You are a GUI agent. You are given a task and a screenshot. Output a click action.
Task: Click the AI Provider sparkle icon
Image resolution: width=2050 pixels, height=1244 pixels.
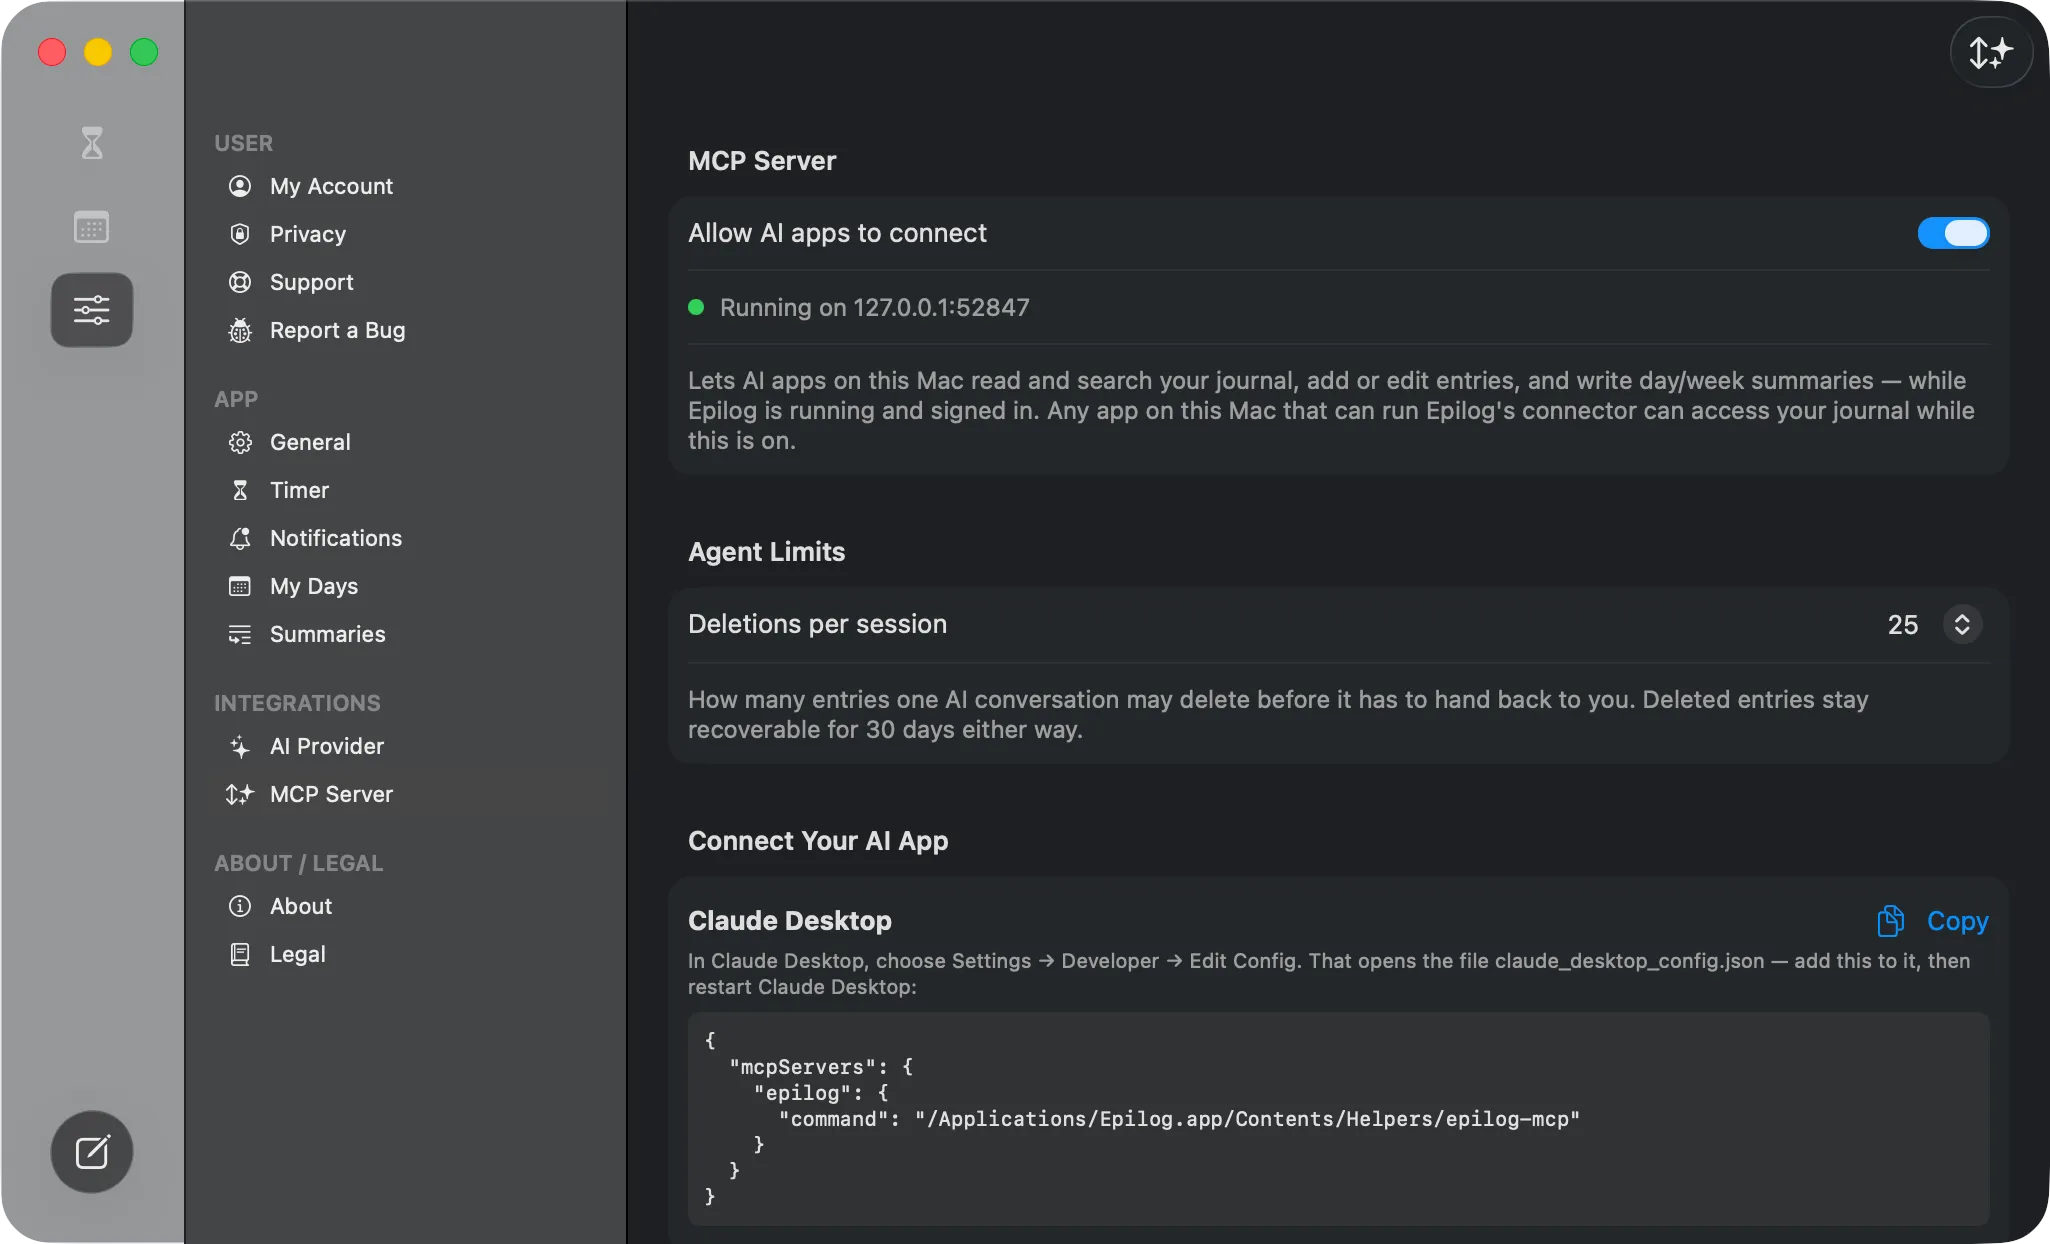(240, 746)
